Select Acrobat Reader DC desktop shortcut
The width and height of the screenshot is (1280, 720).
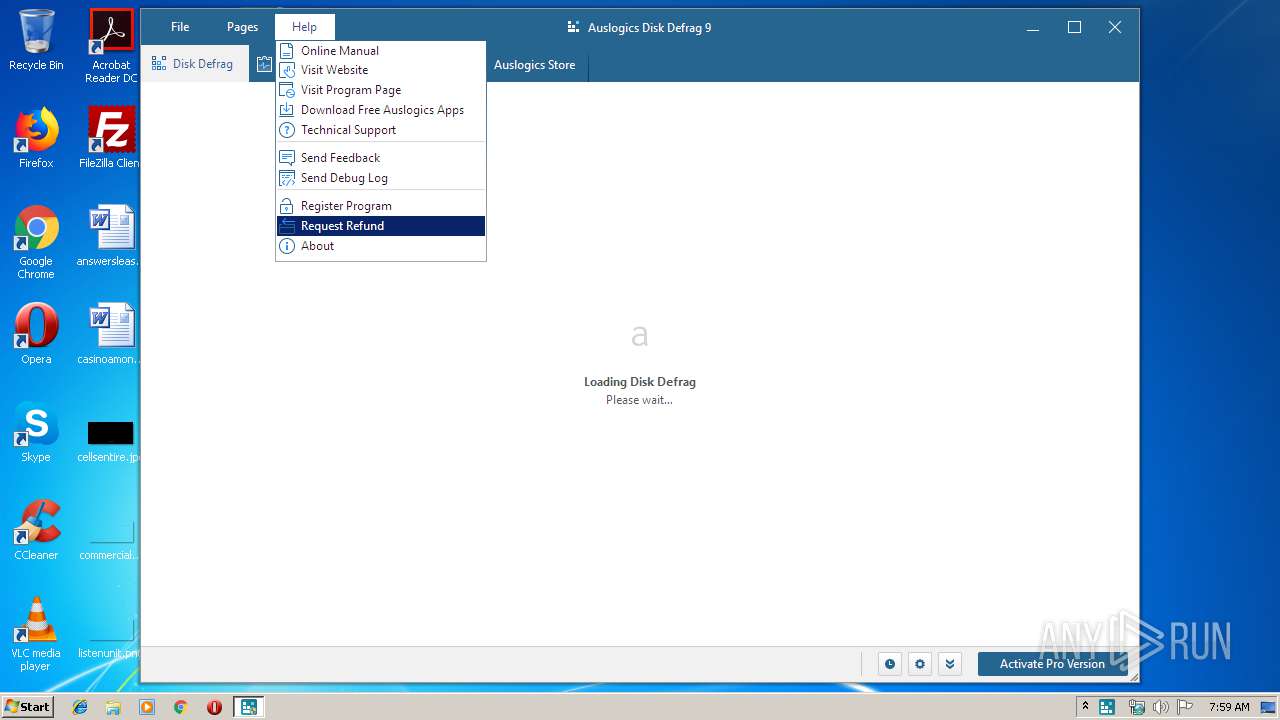(111, 46)
